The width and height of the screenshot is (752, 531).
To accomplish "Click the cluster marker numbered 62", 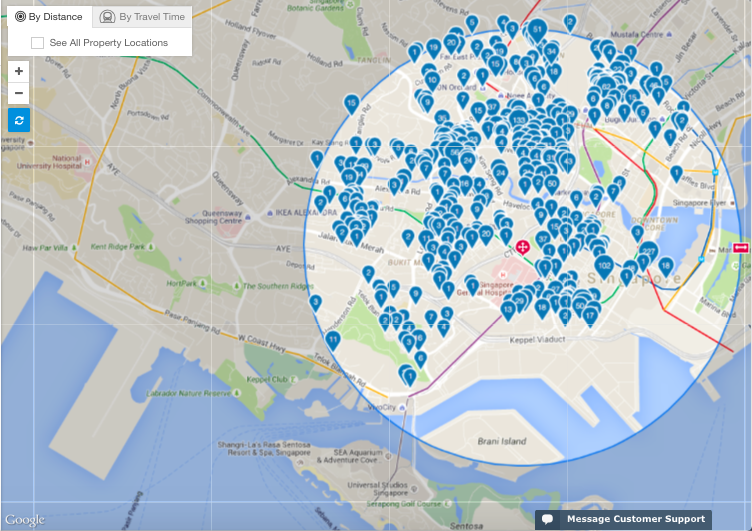I will pos(606,89).
